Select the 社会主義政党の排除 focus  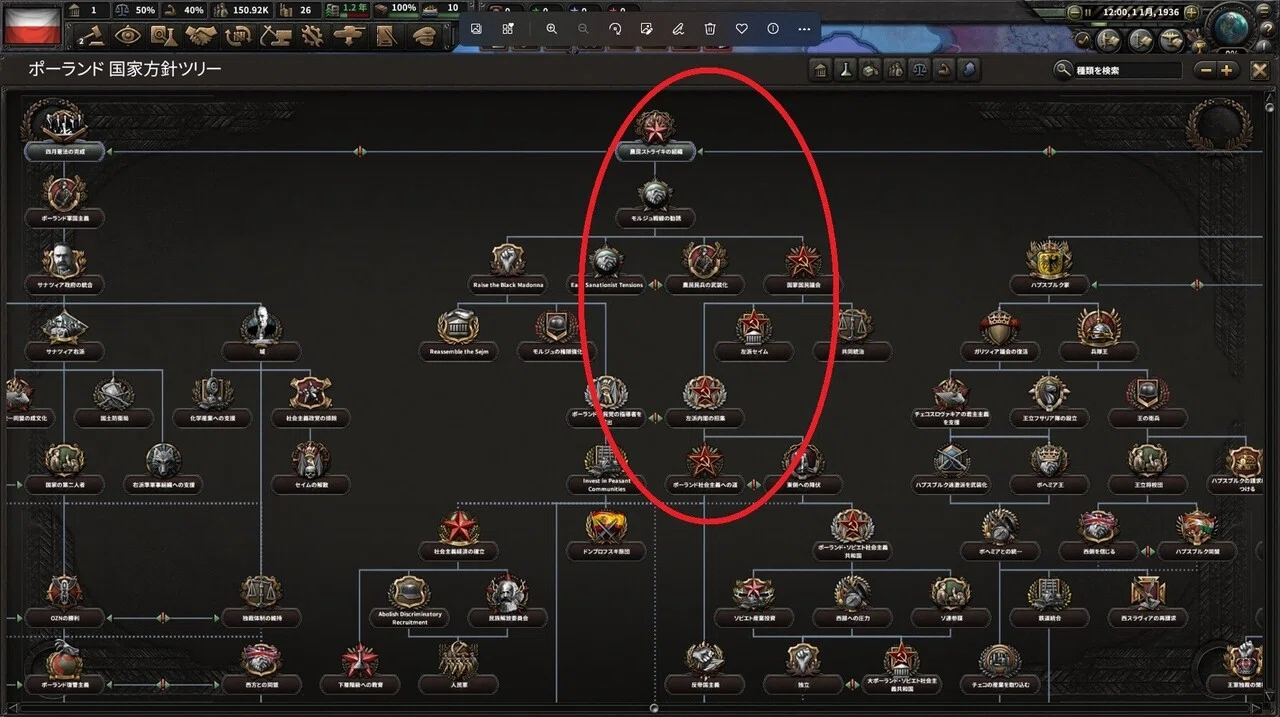[x=310, y=400]
